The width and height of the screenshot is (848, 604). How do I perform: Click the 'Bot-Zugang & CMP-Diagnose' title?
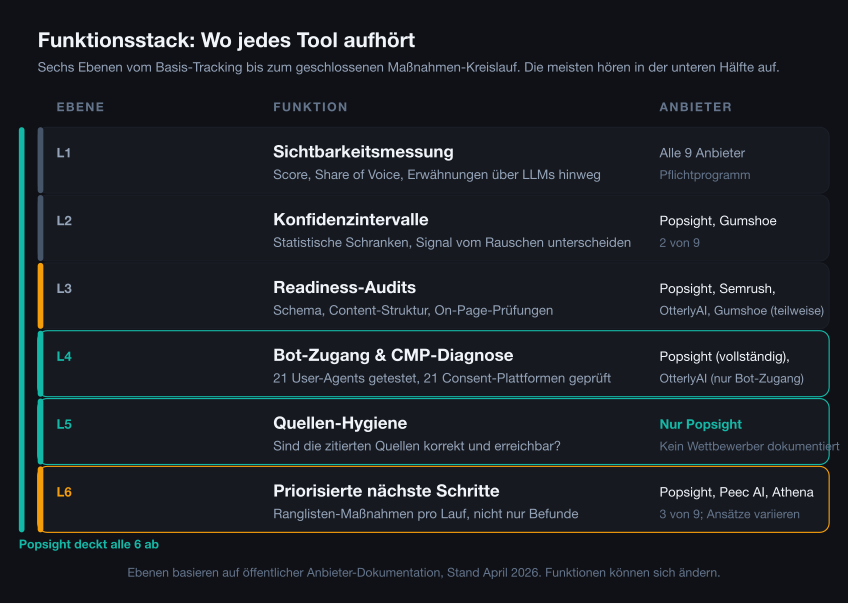(x=393, y=355)
